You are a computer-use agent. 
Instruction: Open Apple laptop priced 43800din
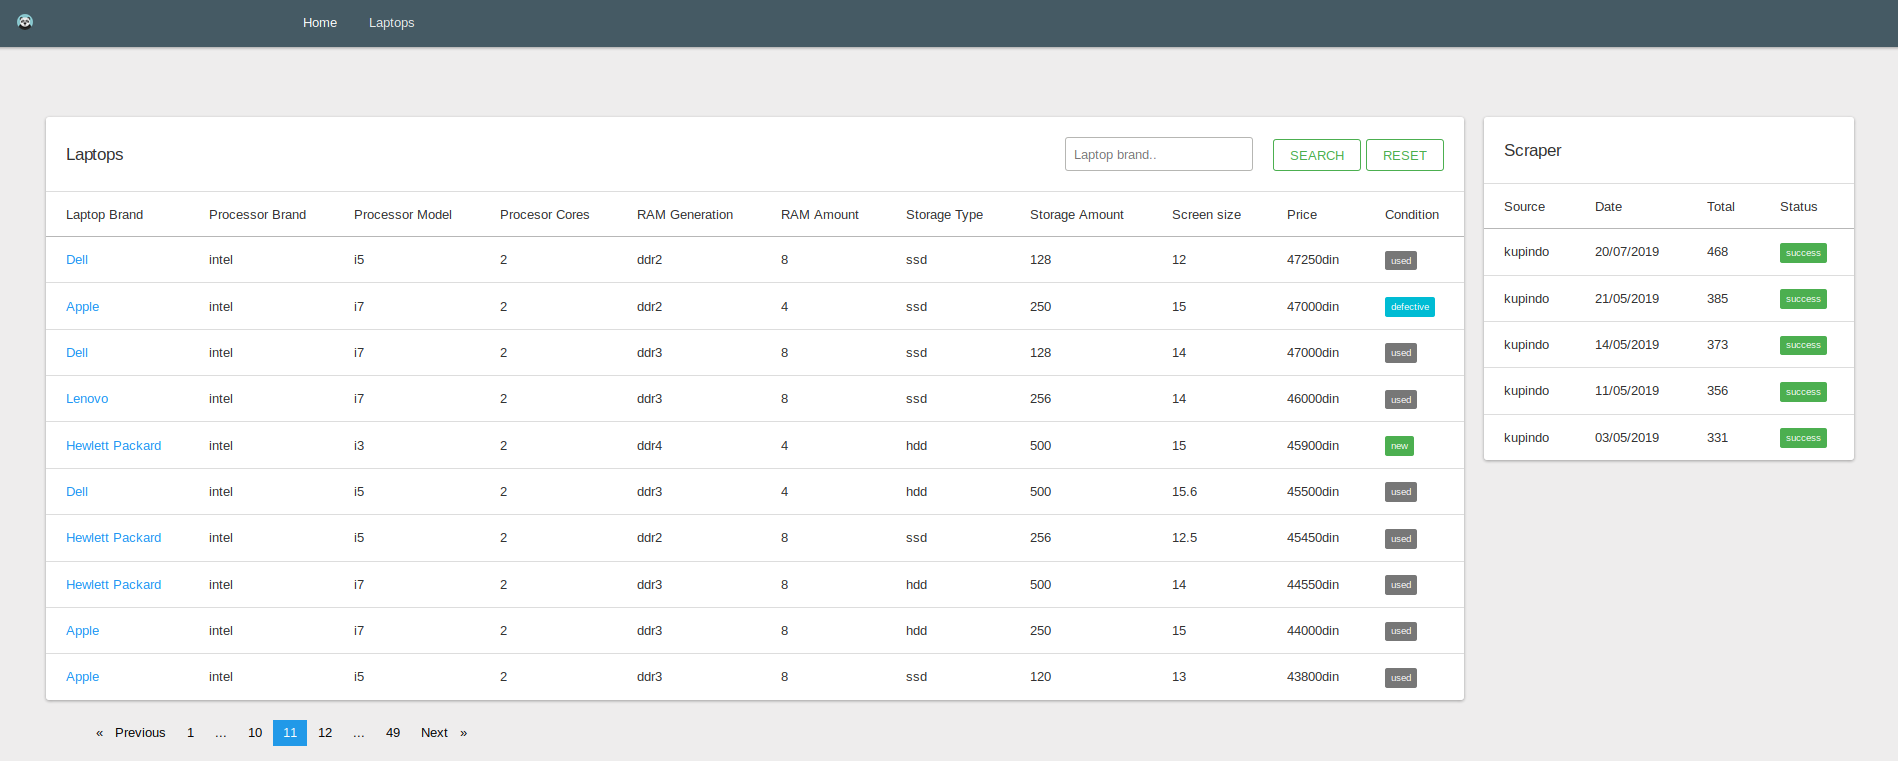pos(82,677)
